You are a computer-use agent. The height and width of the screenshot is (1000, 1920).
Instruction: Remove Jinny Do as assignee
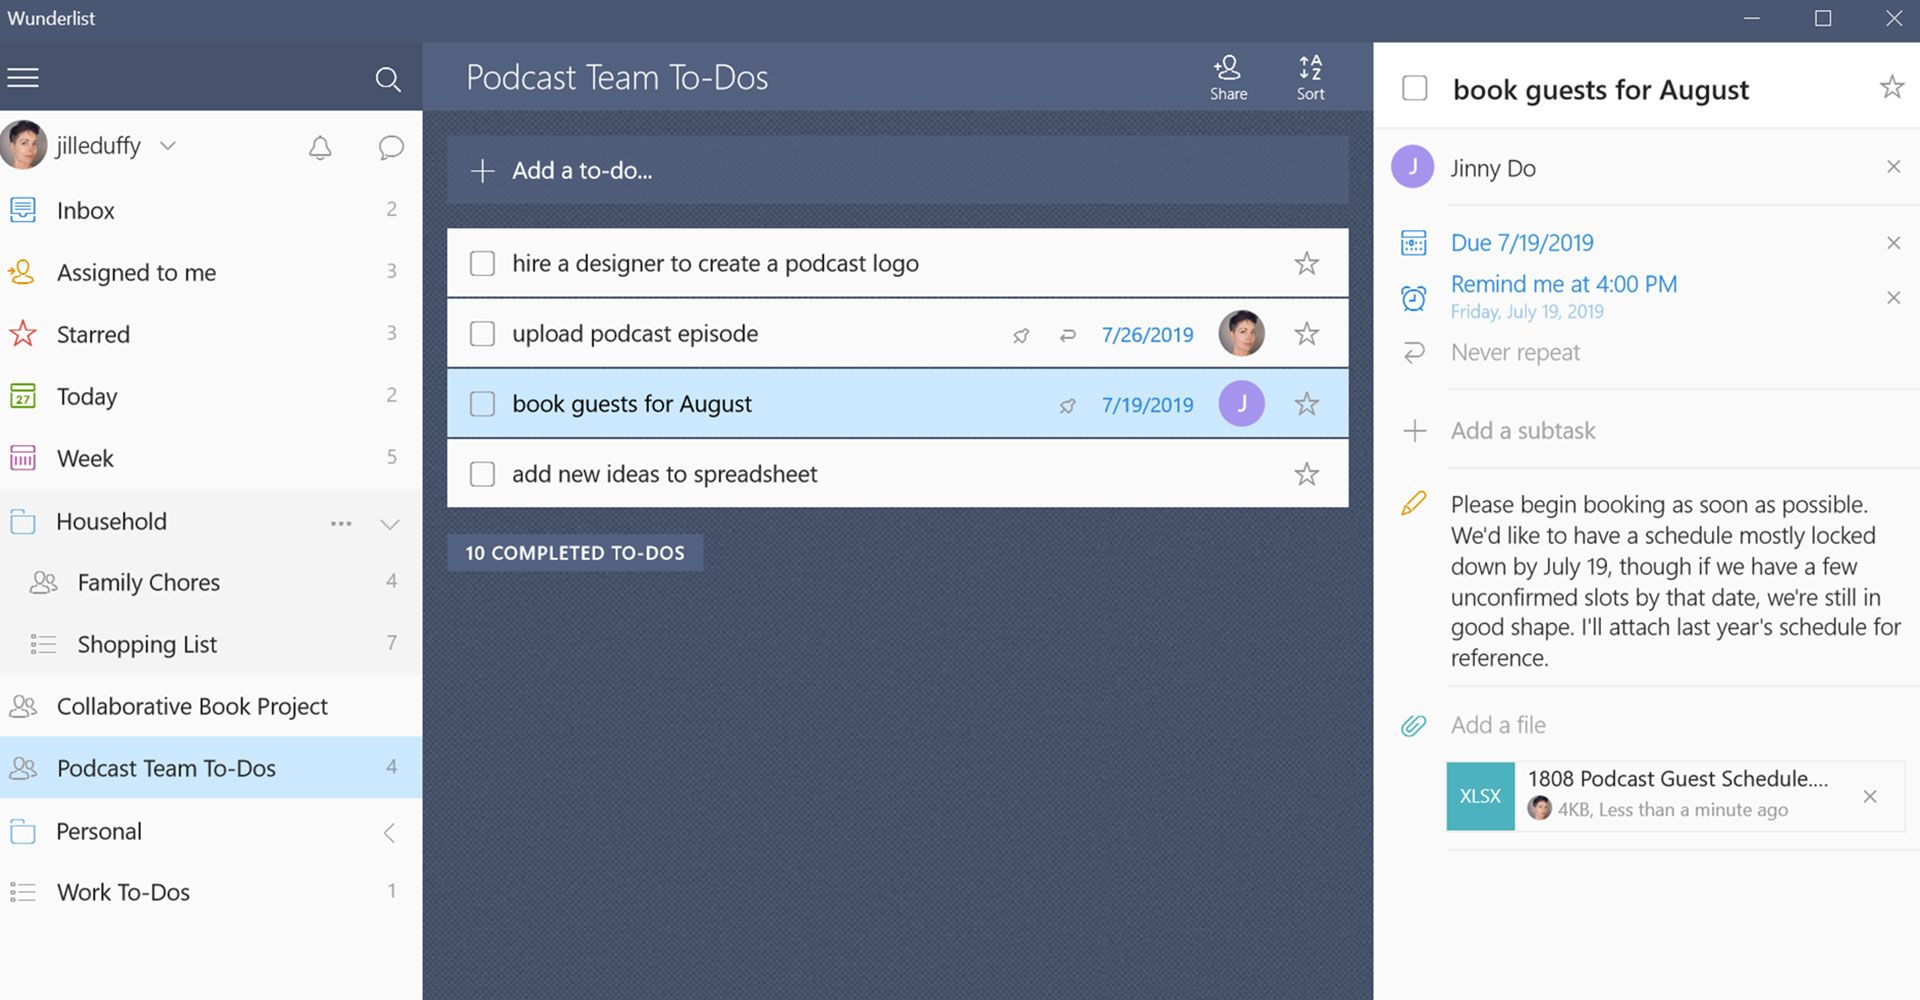(1893, 167)
